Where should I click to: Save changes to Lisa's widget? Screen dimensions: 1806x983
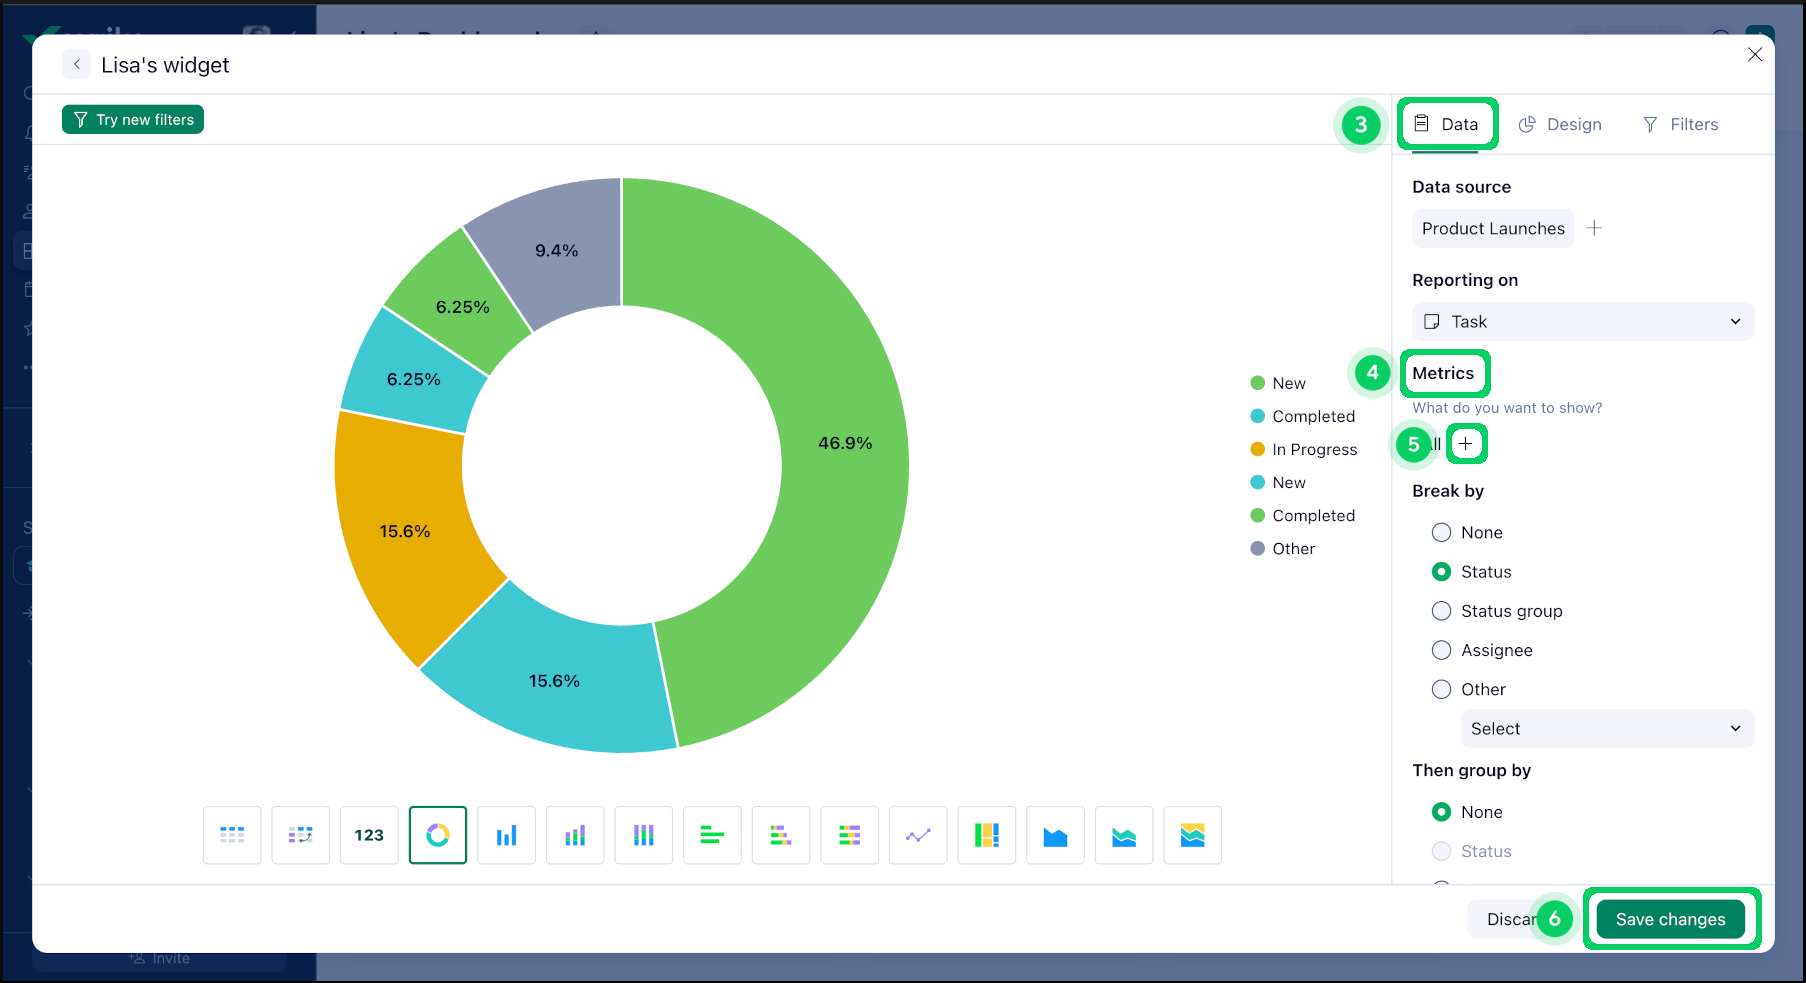pyautogui.click(x=1671, y=918)
